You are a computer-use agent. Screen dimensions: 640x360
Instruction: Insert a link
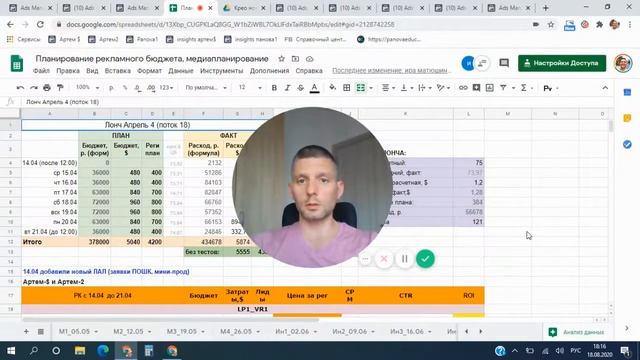click(463, 88)
